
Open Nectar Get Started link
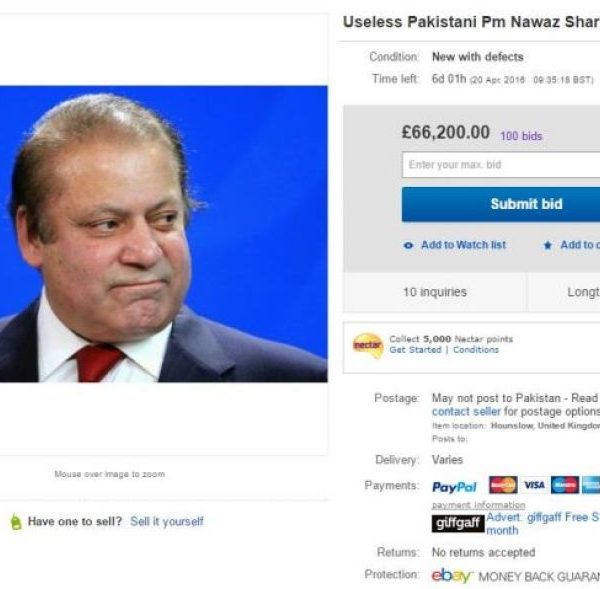click(x=415, y=350)
